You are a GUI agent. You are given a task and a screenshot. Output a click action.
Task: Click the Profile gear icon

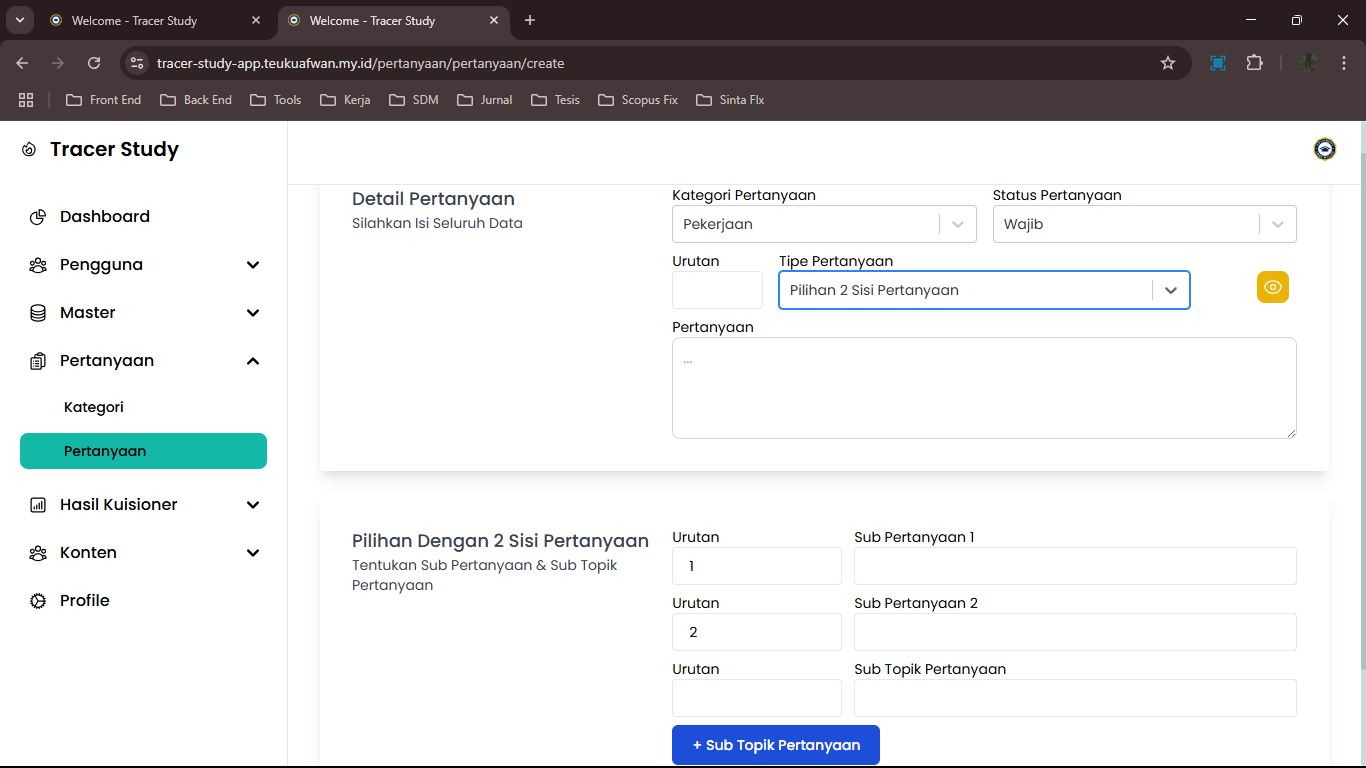pyautogui.click(x=38, y=601)
